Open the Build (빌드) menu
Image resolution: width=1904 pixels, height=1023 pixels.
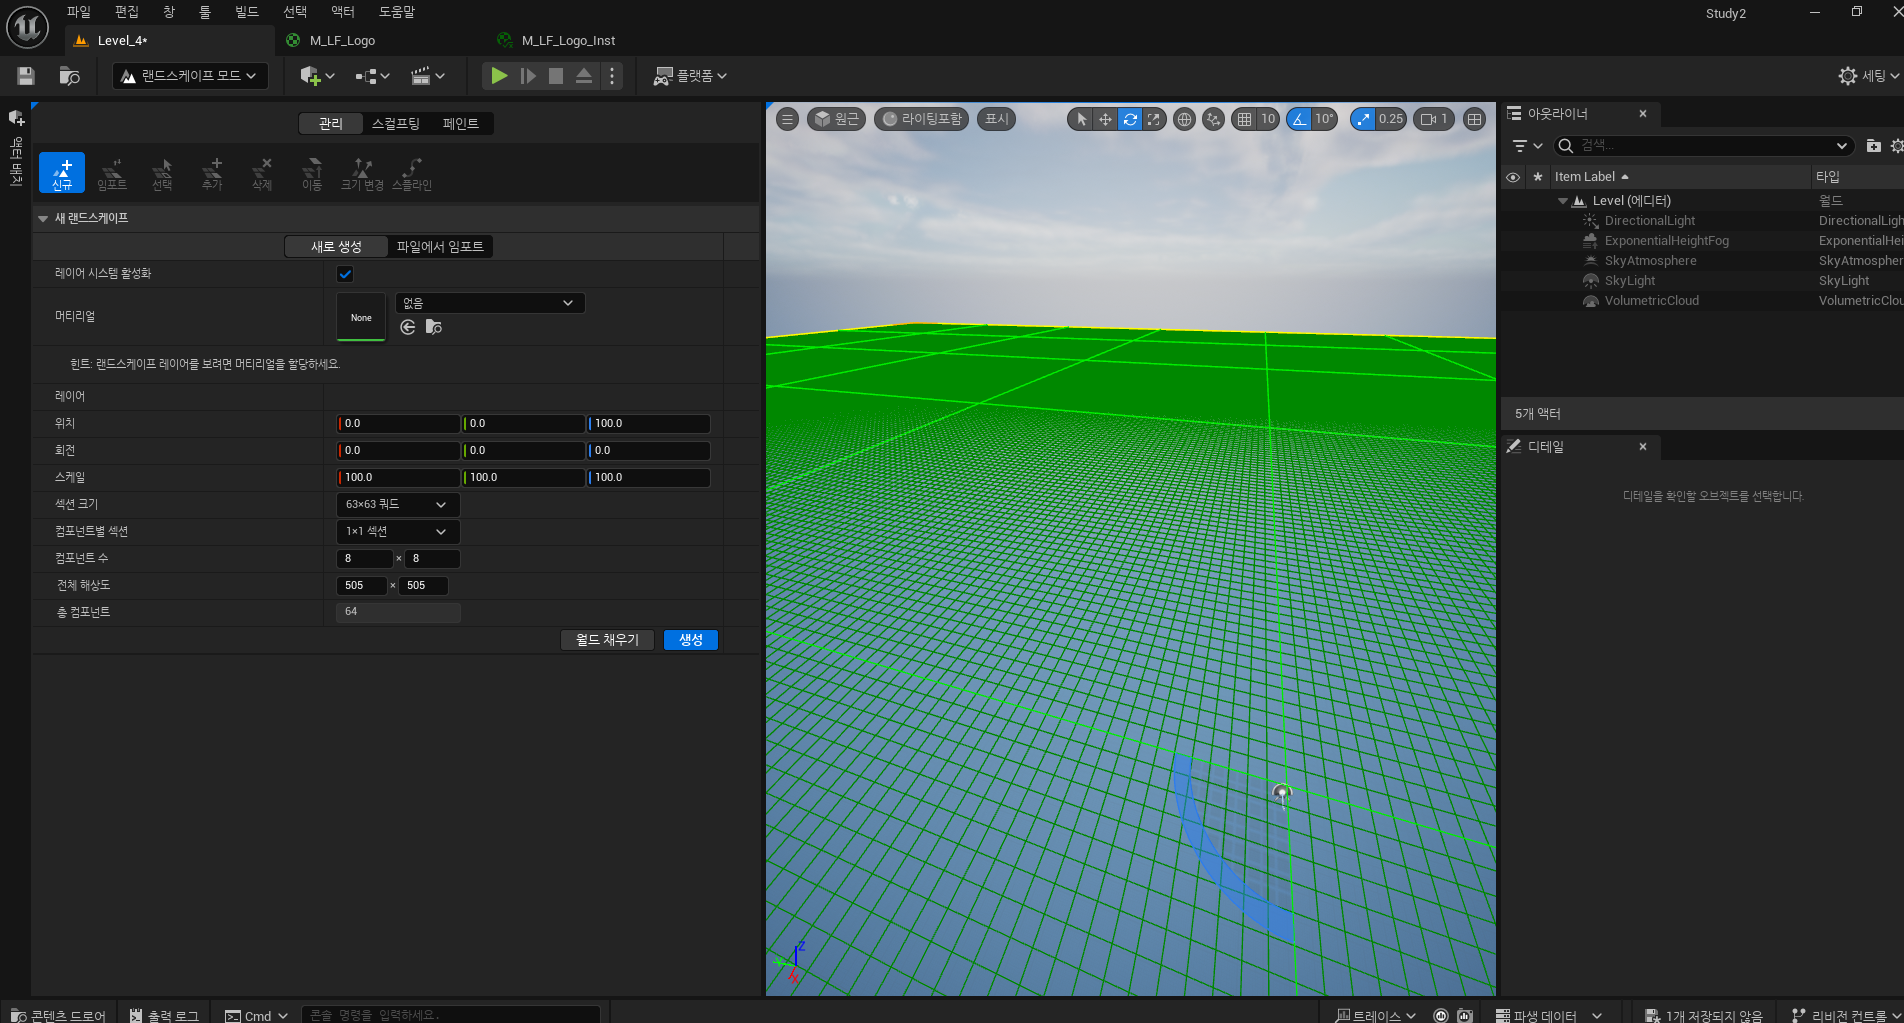(247, 12)
